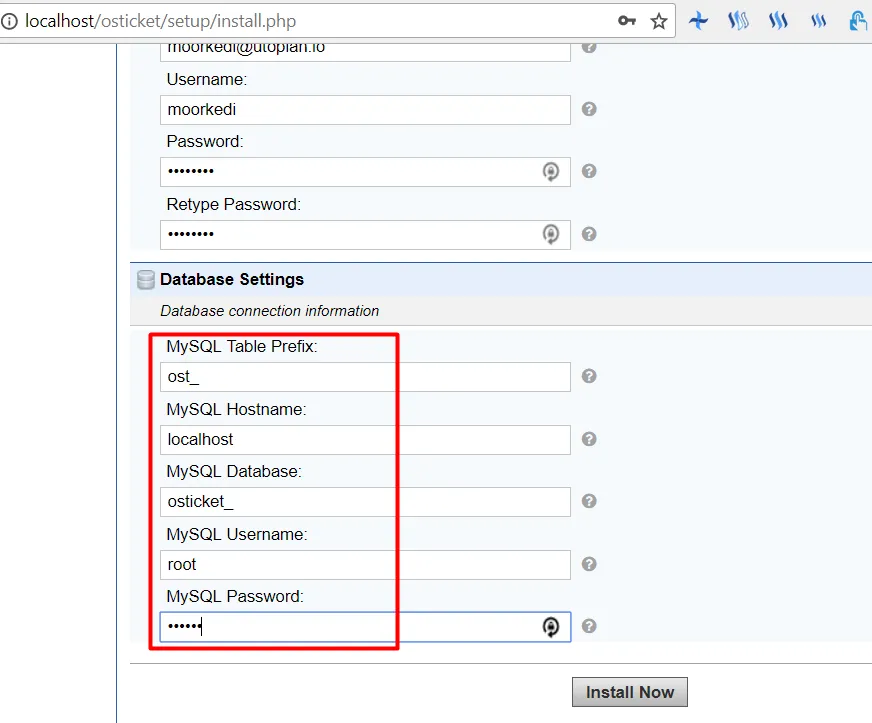872x723 pixels.
Task: Open help for the Password field
Action: pos(589,171)
